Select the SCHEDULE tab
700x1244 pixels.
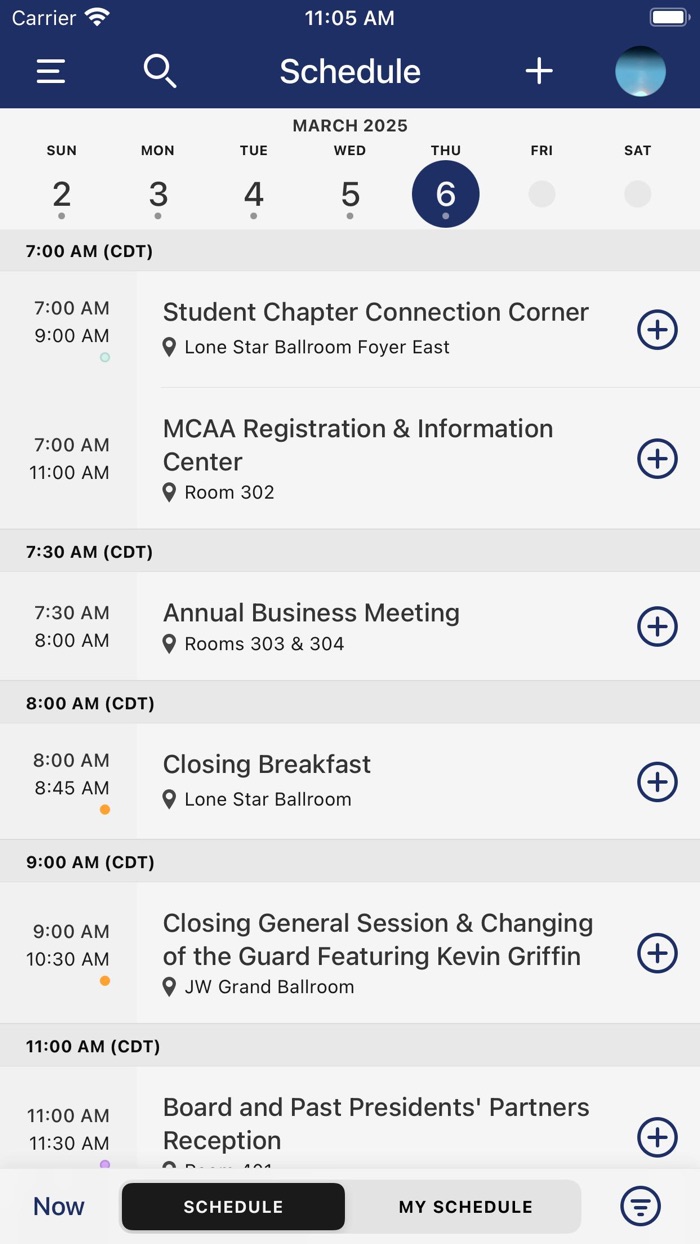click(x=232, y=1206)
